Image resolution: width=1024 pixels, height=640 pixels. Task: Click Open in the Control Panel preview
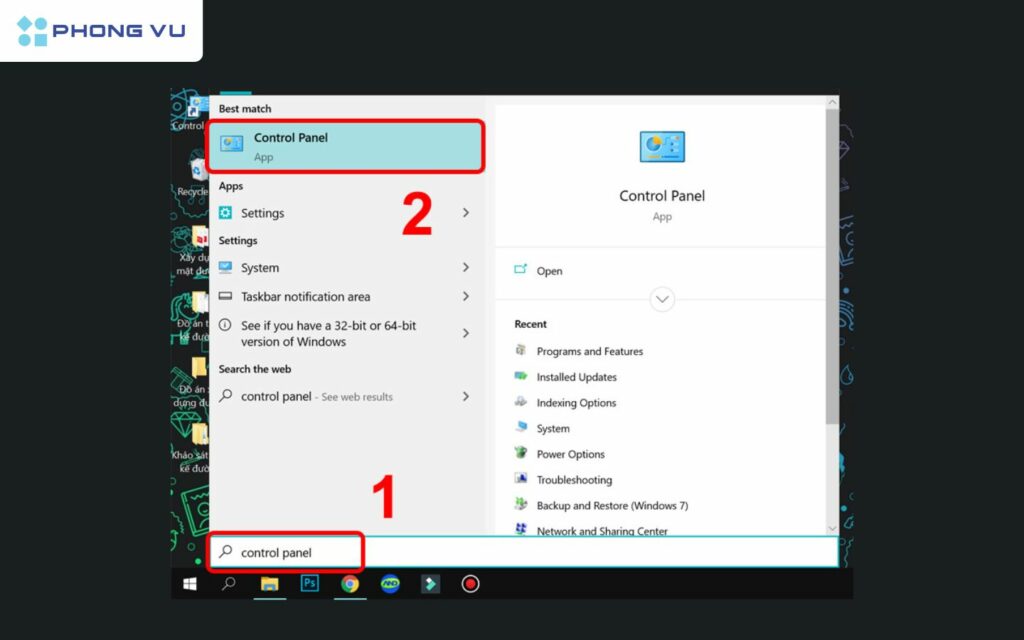tap(549, 271)
